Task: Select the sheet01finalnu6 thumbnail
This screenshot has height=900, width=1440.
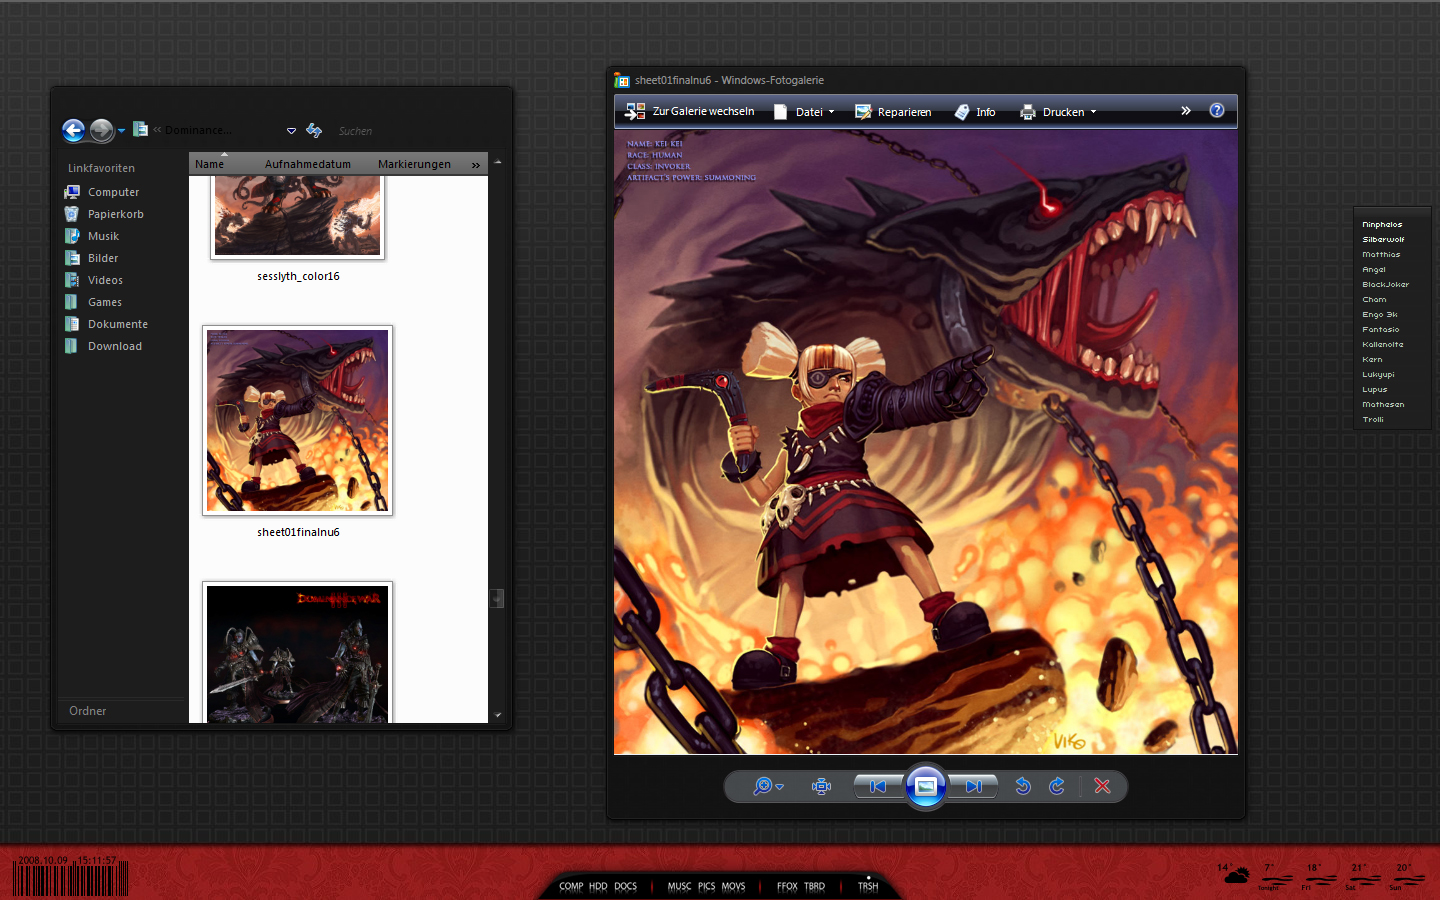Action: pyautogui.click(x=297, y=420)
